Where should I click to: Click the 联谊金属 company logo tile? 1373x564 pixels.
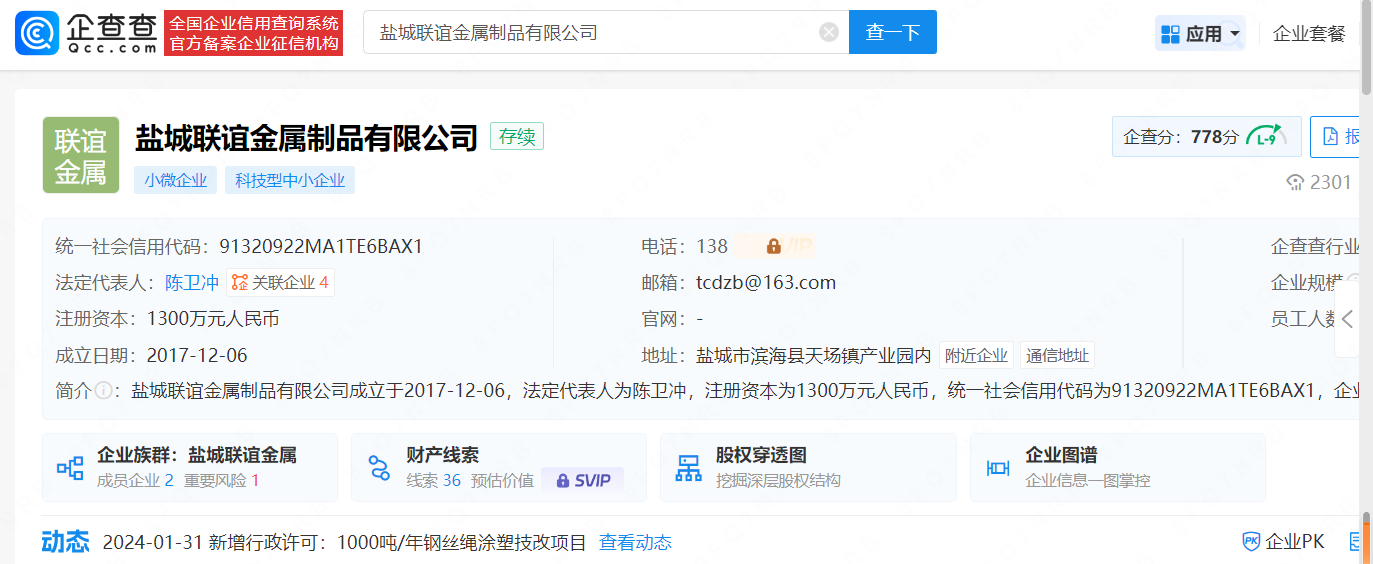[x=81, y=155]
